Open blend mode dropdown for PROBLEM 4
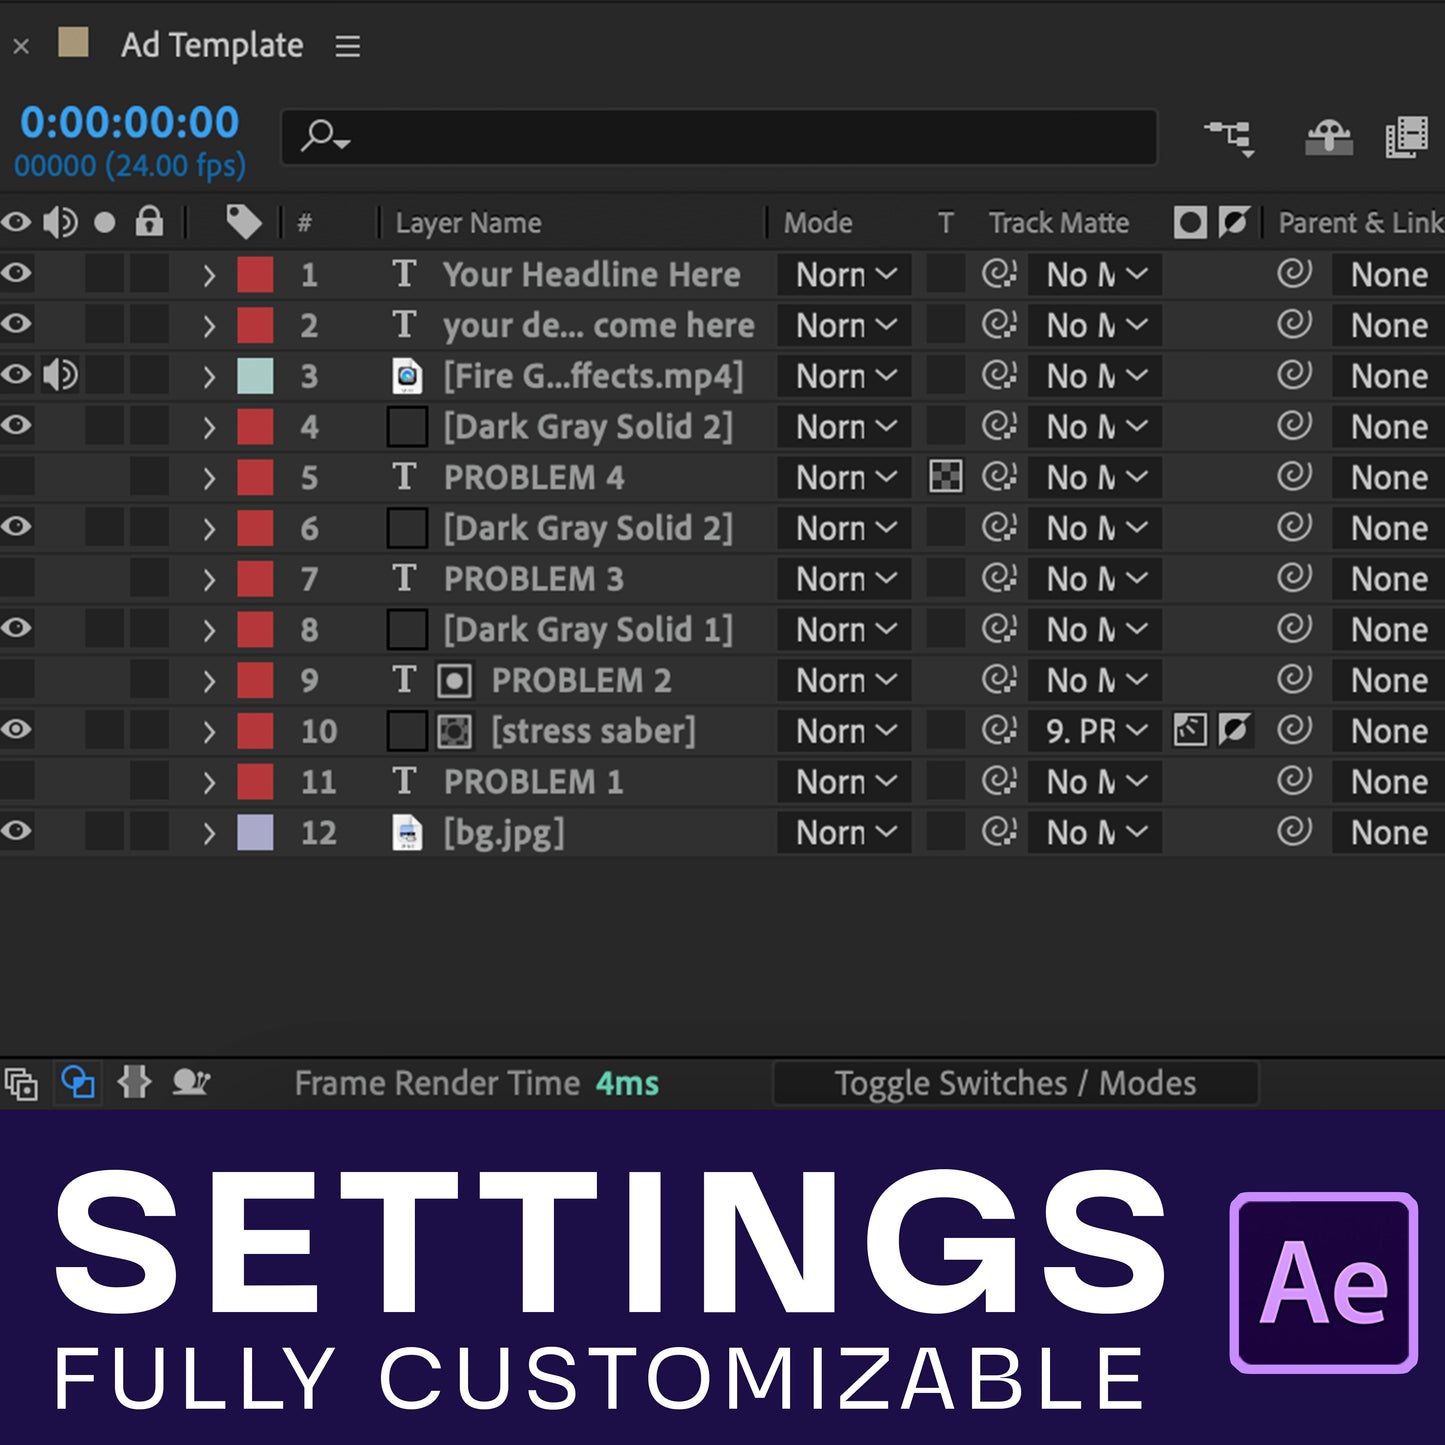This screenshot has height=1445, width=1445. point(844,478)
